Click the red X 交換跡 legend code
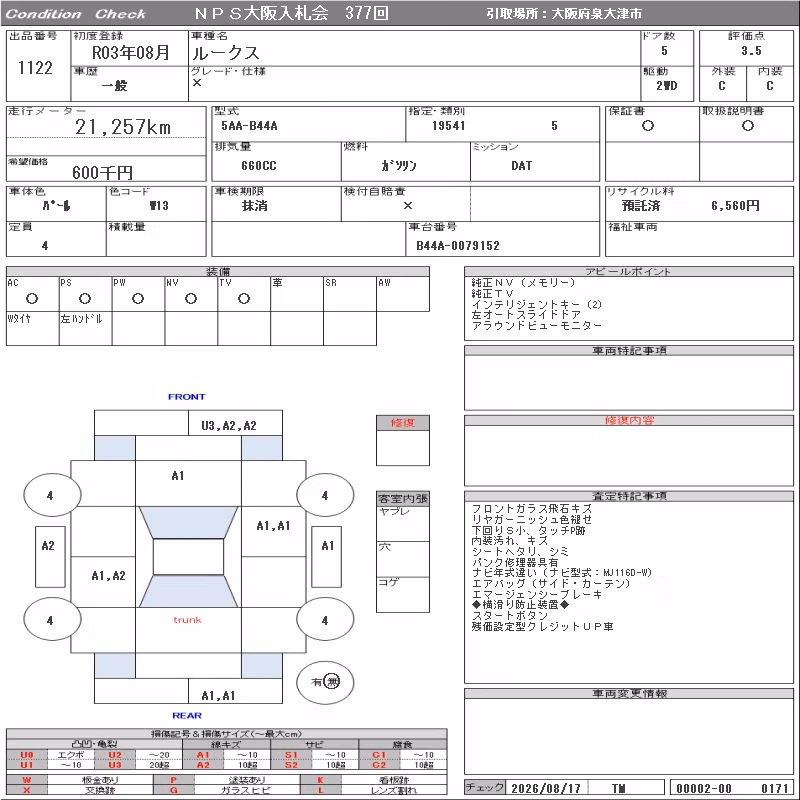800x800 pixels. [x=27, y=790]
